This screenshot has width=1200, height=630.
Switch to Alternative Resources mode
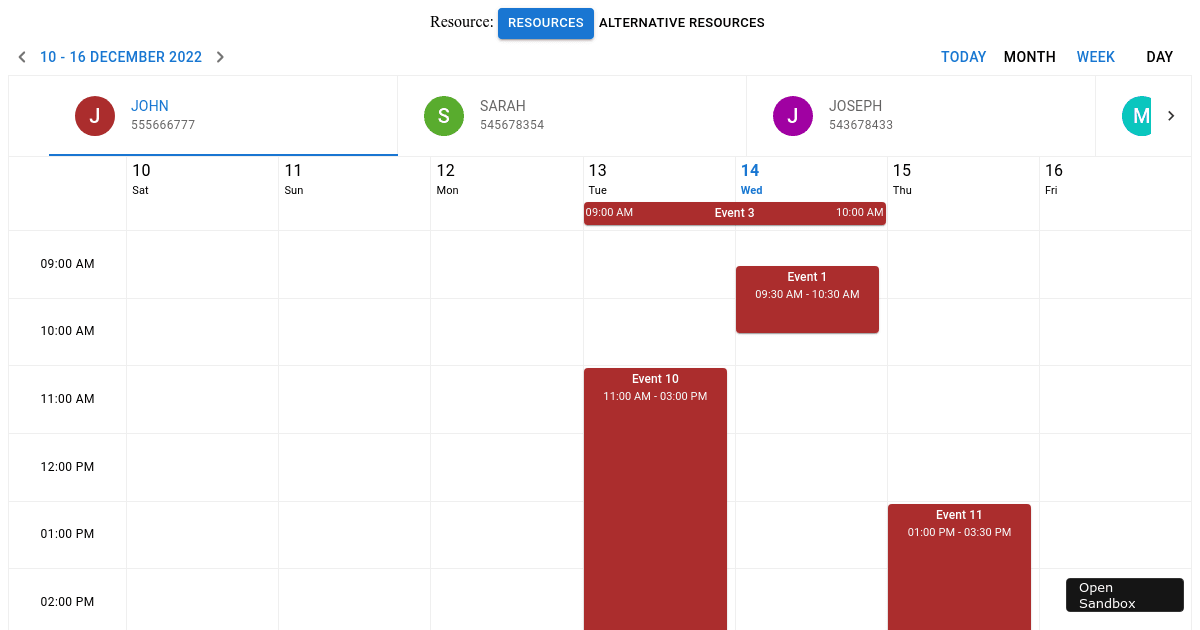point(682,23)
